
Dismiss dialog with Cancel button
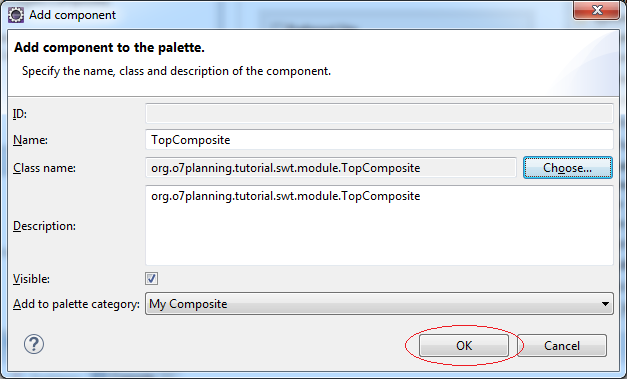point(562,345)
